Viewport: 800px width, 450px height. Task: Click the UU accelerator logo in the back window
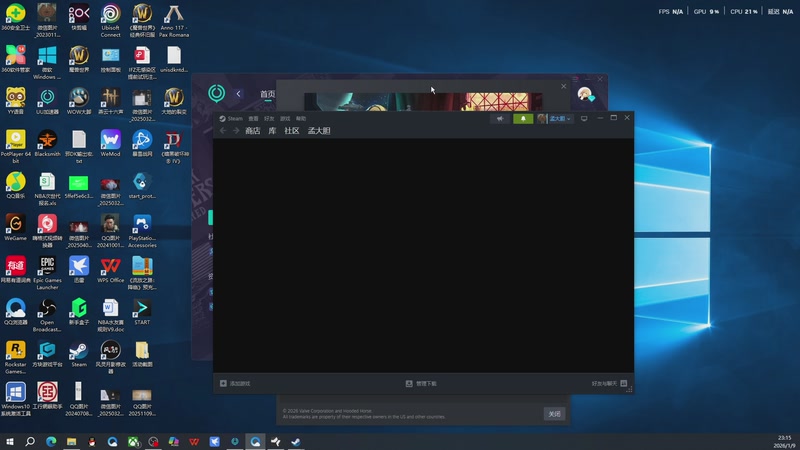(216, 93)
